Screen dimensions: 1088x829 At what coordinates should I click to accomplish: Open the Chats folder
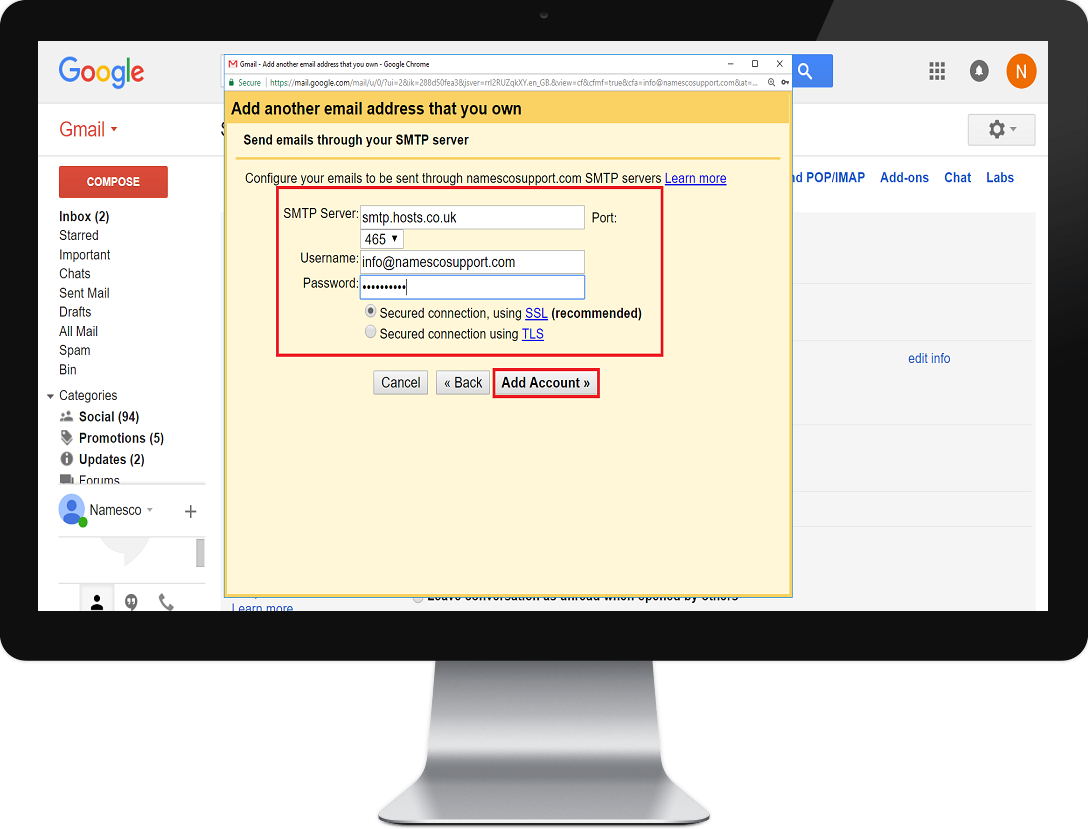[x=74, y=273]
